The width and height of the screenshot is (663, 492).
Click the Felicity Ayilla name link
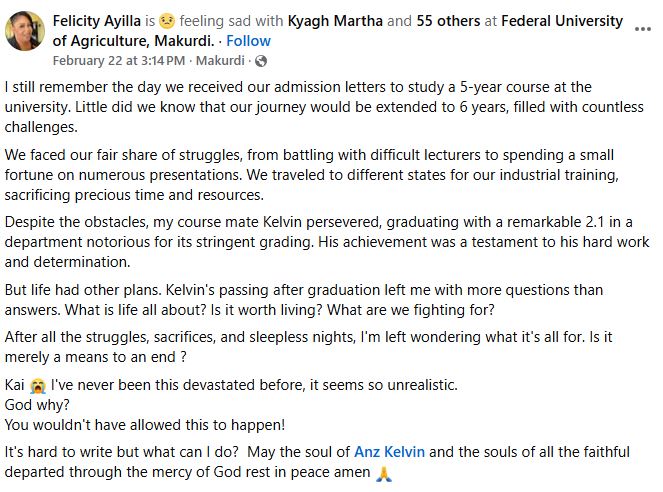pos(101,21)
